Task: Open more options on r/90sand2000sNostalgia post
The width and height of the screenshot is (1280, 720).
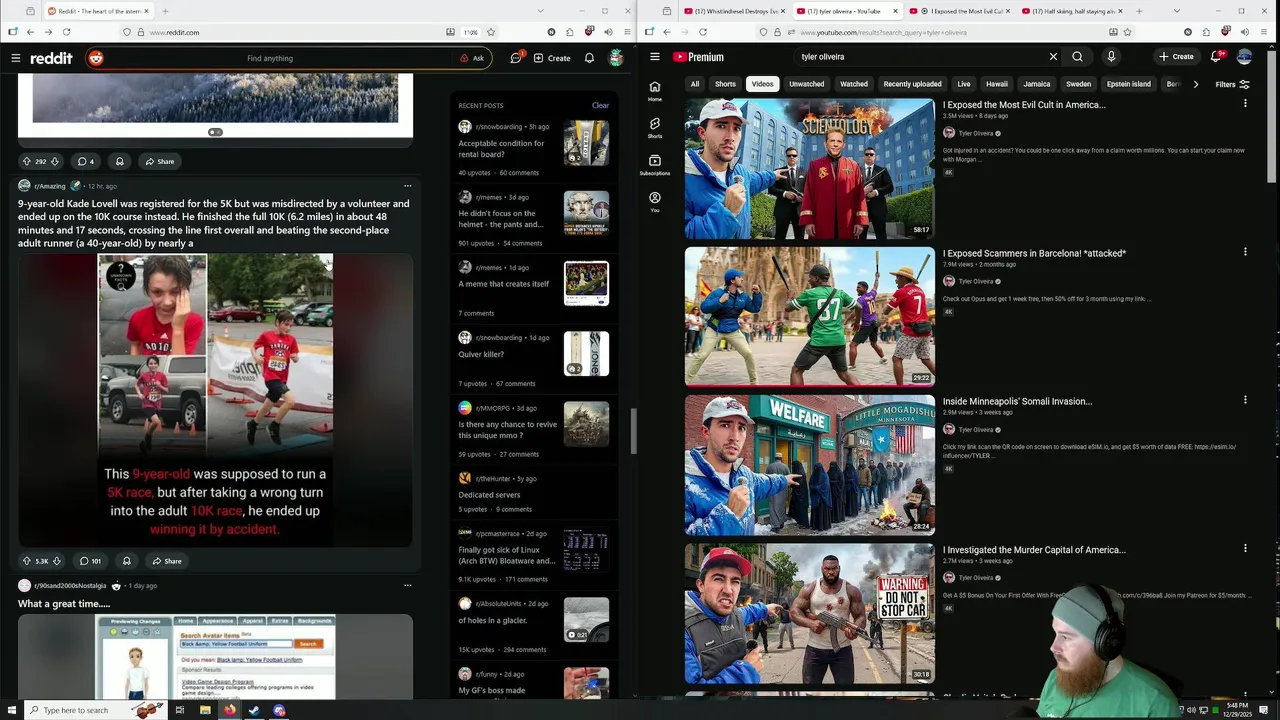Action: (x=407, y=585)
